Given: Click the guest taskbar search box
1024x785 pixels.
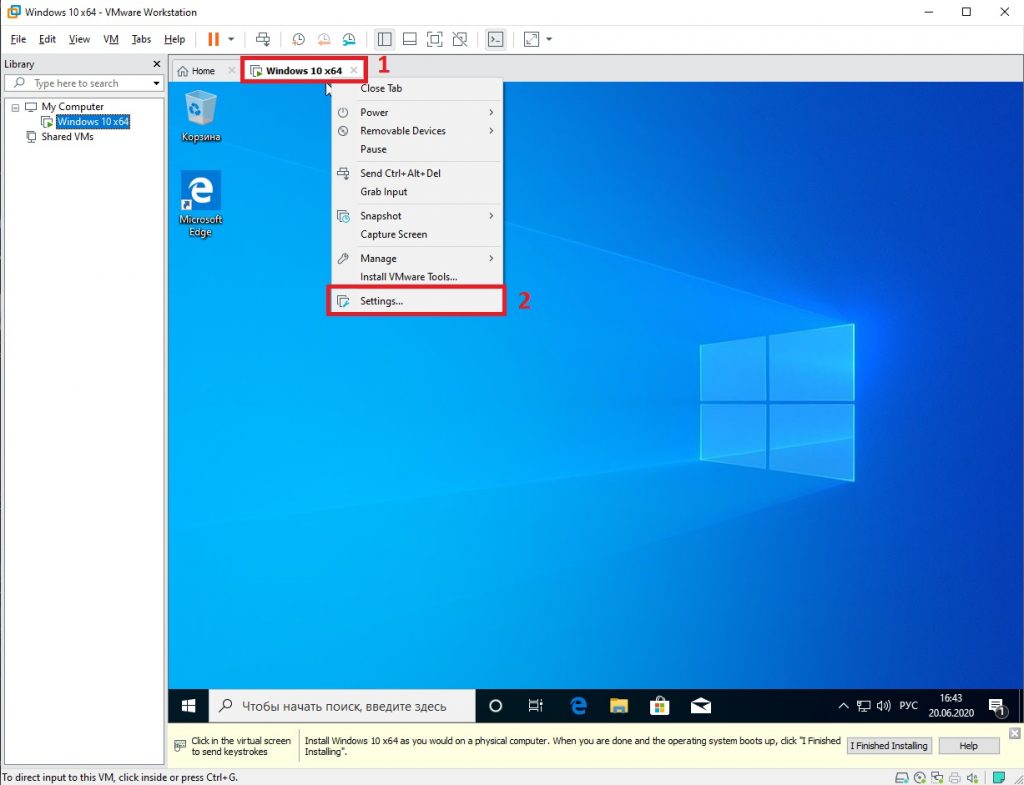Looking at the screenshot, I should [342, 706].
